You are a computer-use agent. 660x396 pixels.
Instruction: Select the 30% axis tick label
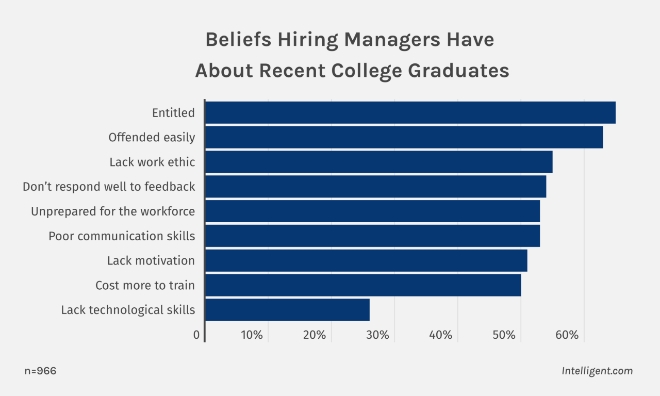(378, 335)
